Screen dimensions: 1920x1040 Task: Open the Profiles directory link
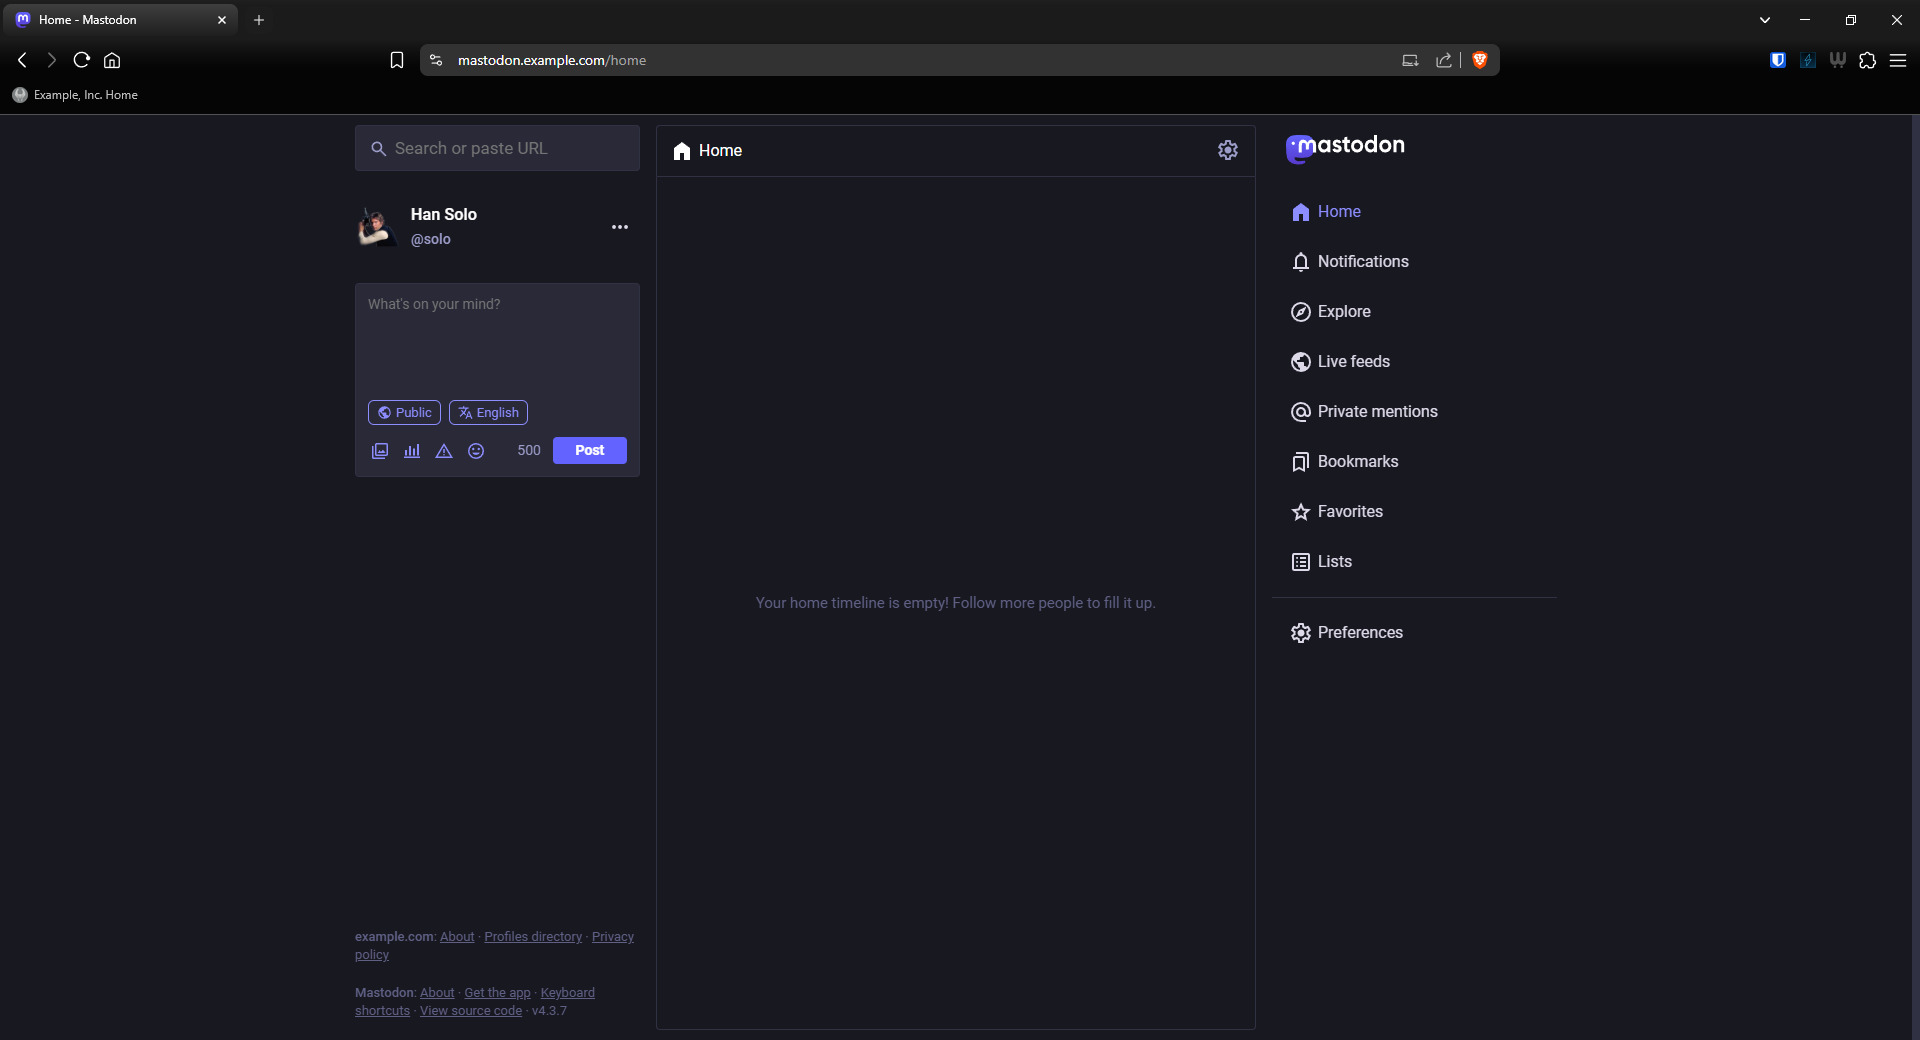click(x=533, y=937)
